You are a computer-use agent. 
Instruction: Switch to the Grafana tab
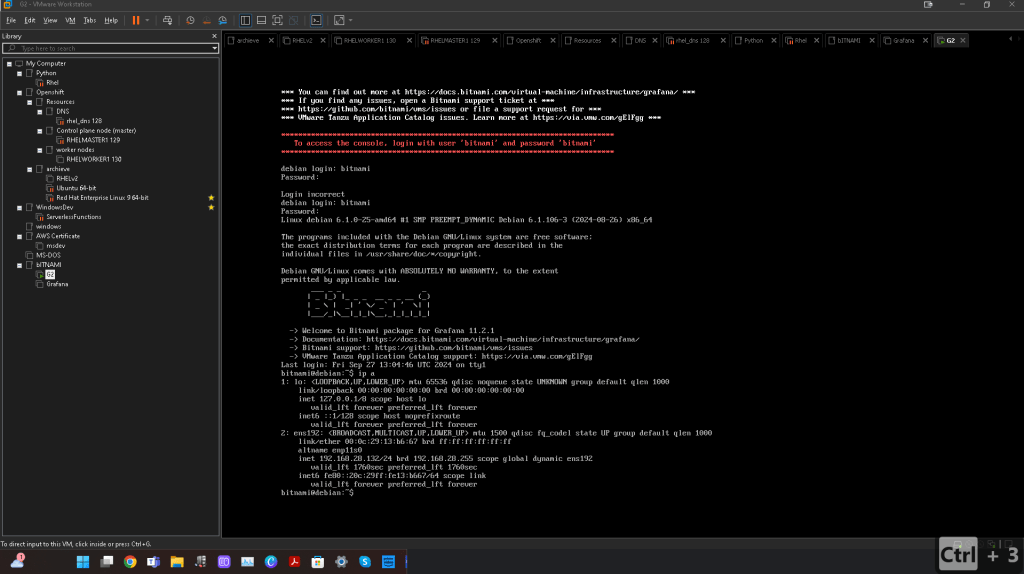point(903,40)
